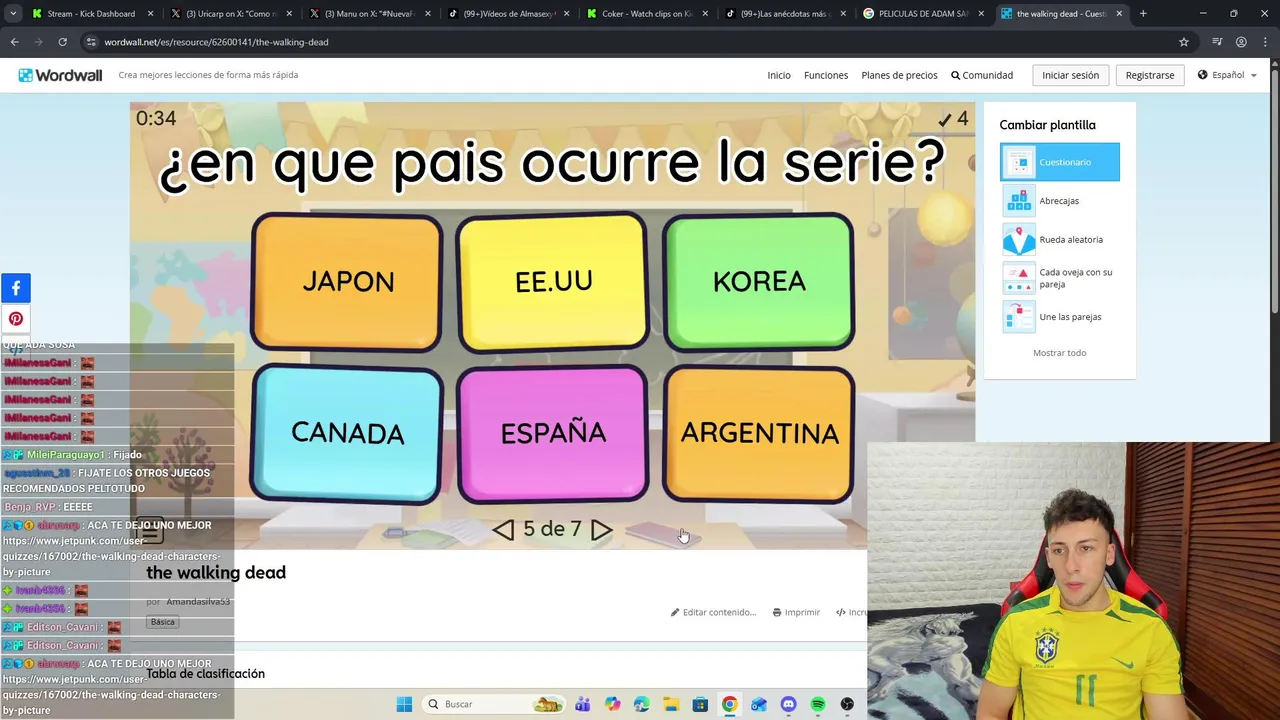Select the EE.UU answer tile

pyautogui.click(x=553, y=282)
